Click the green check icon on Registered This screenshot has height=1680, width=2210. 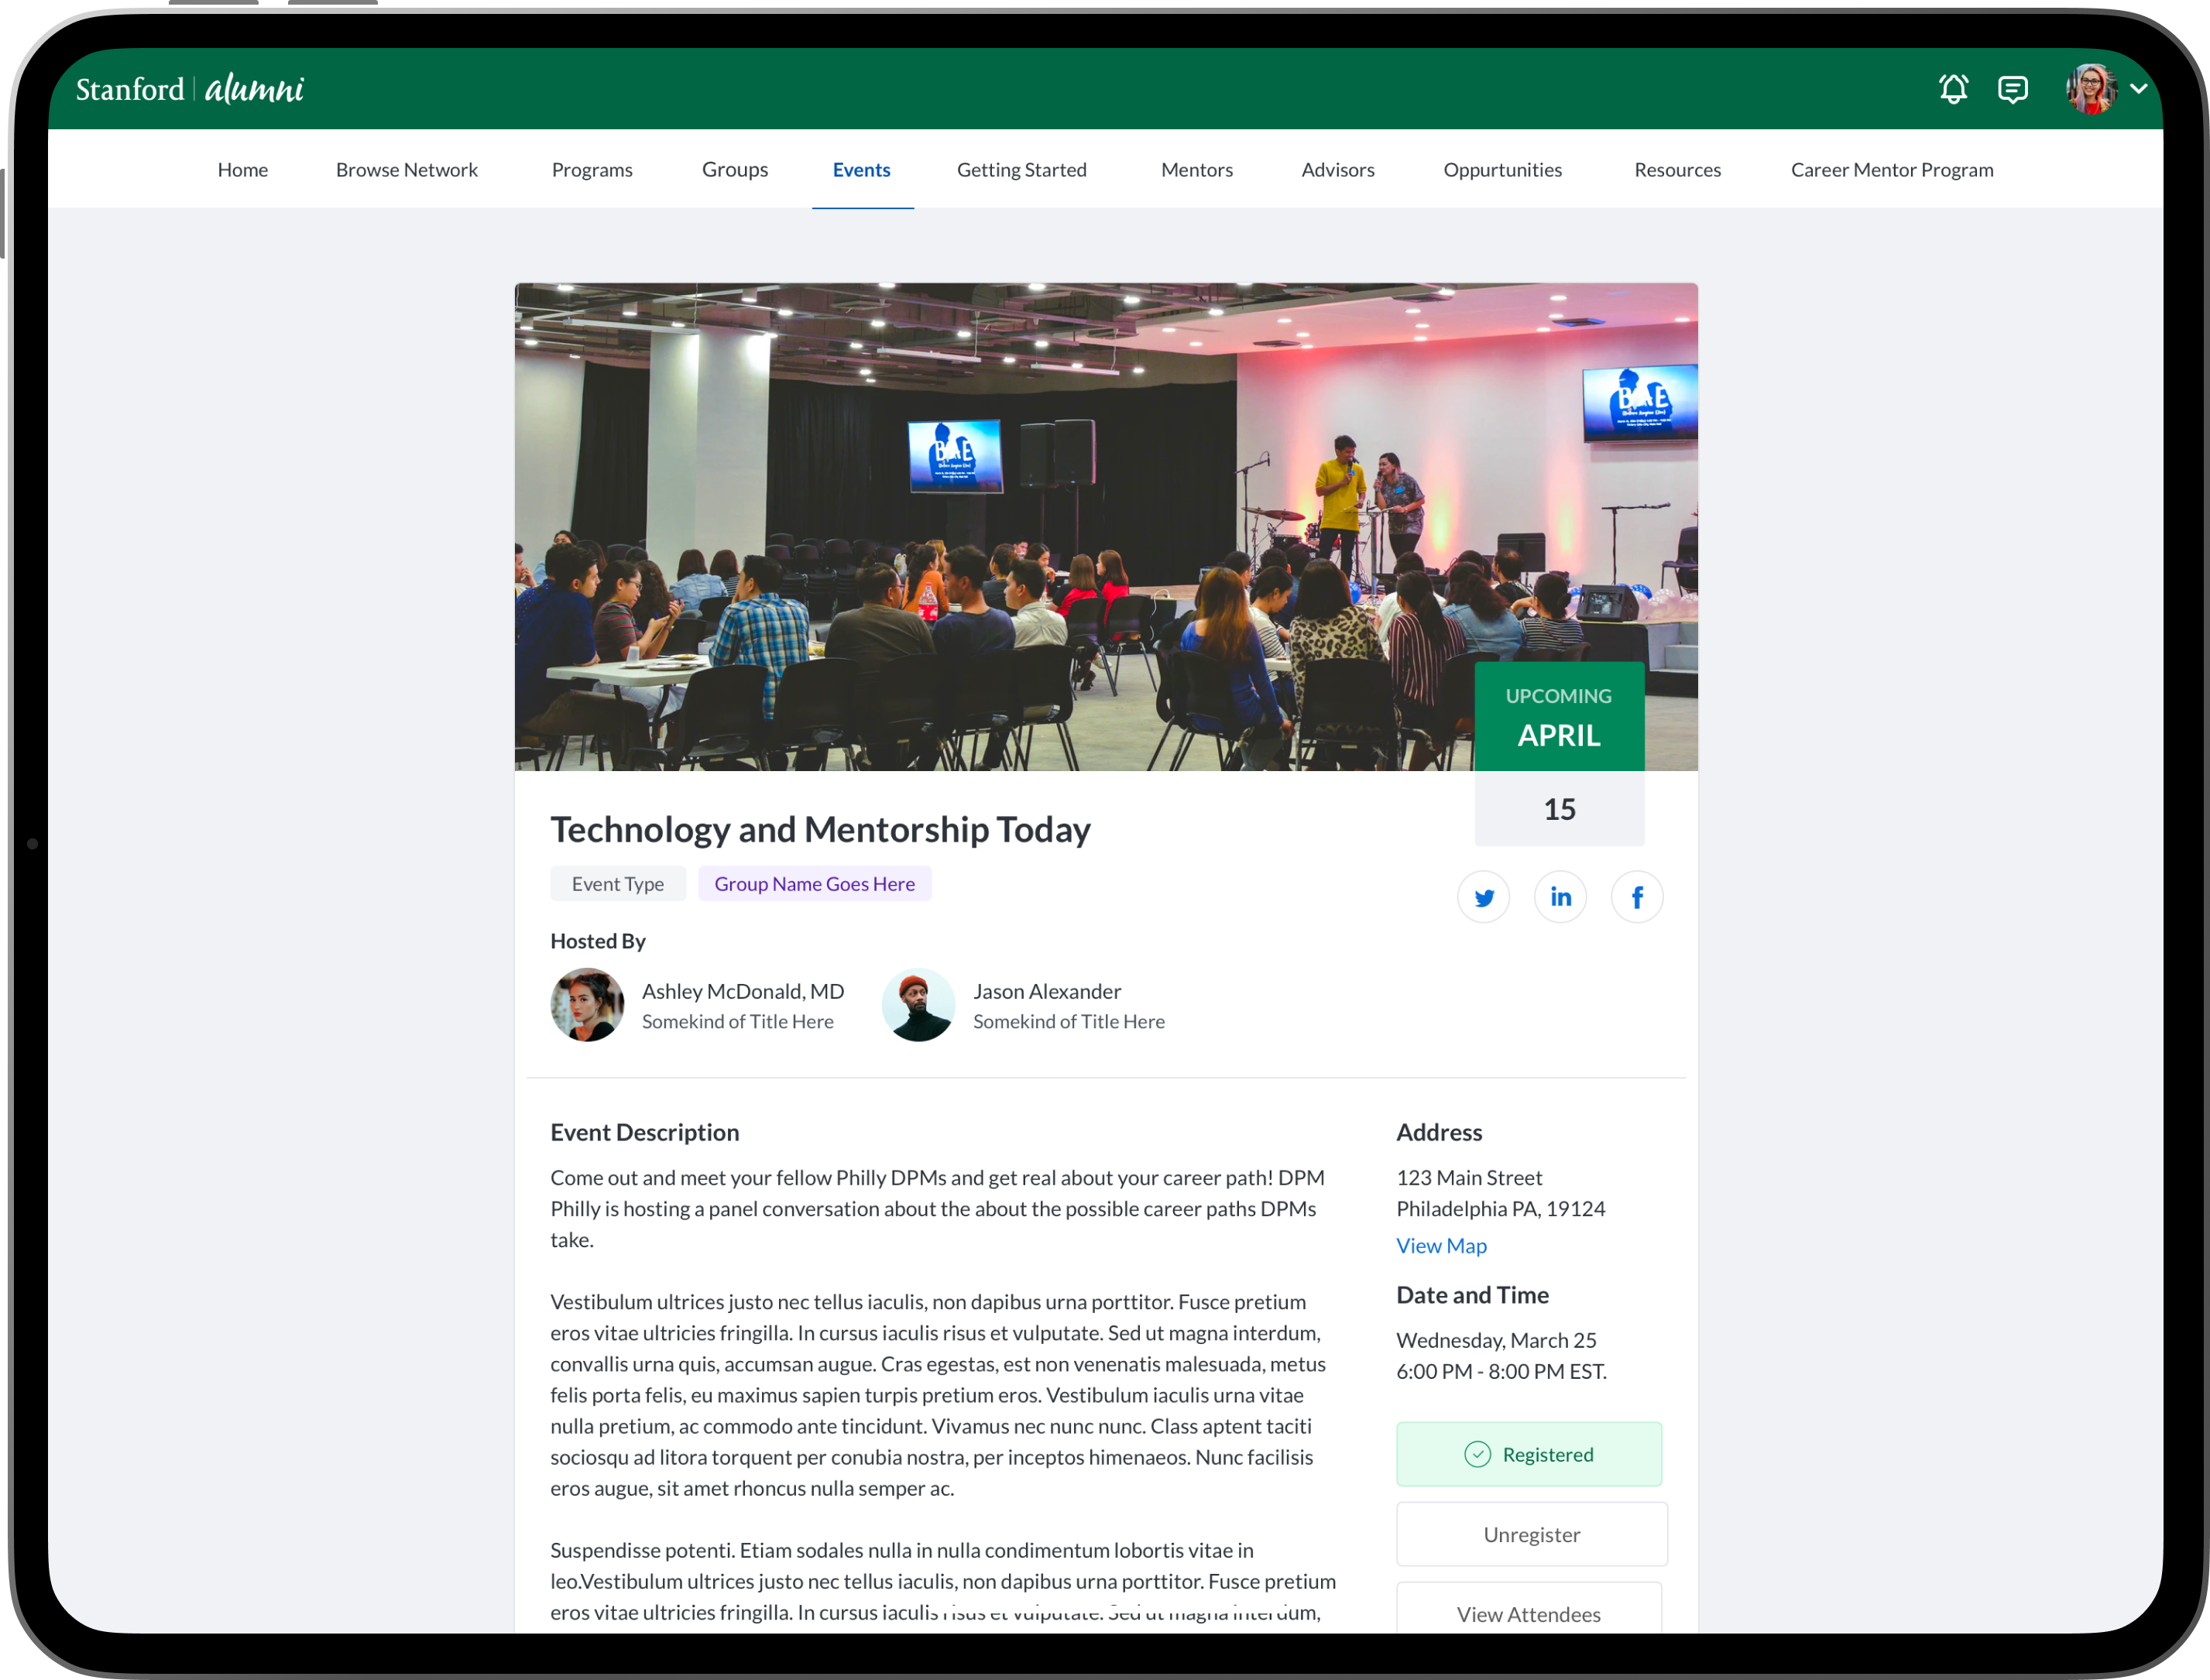coord(1477,1454)
